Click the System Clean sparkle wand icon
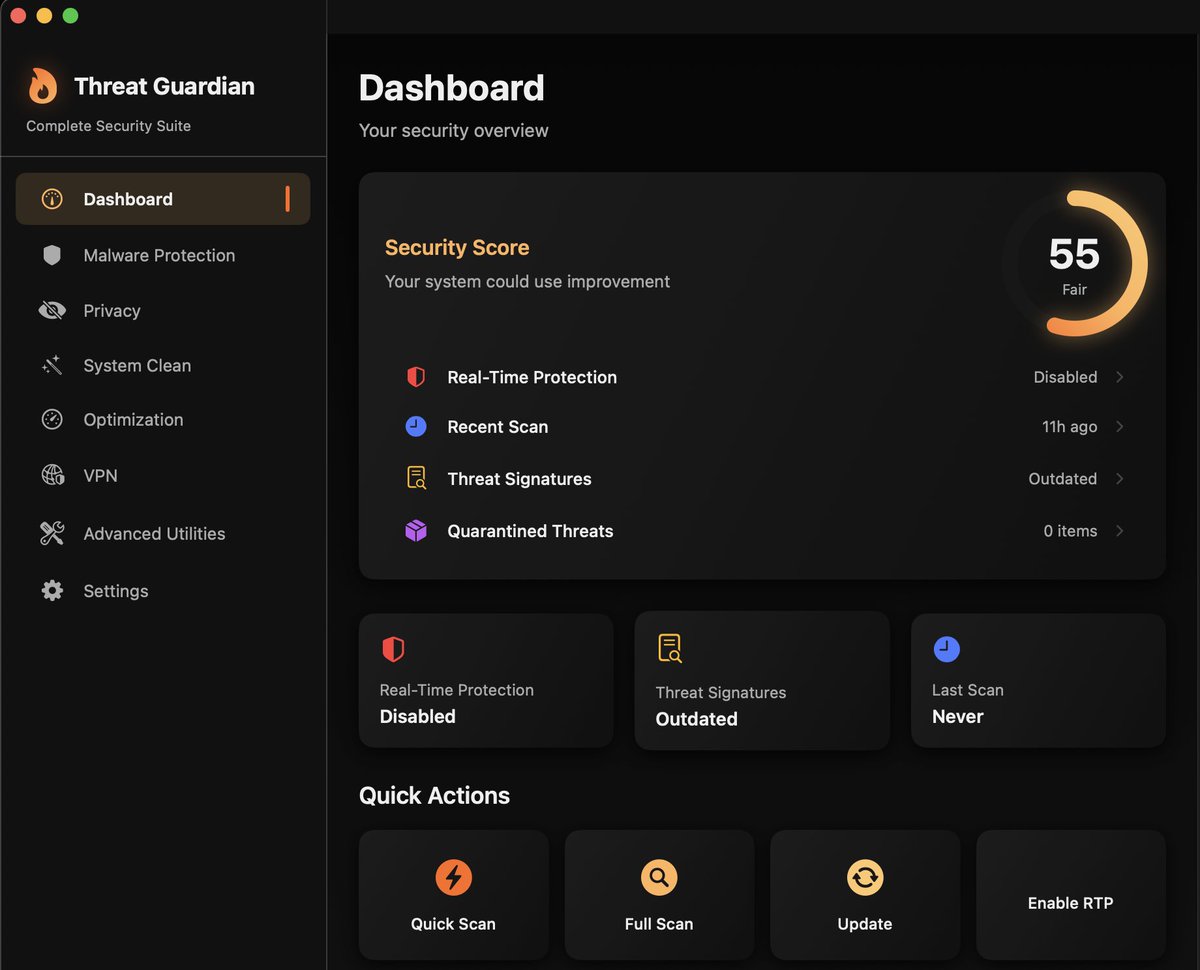 (x=52, y=365)
